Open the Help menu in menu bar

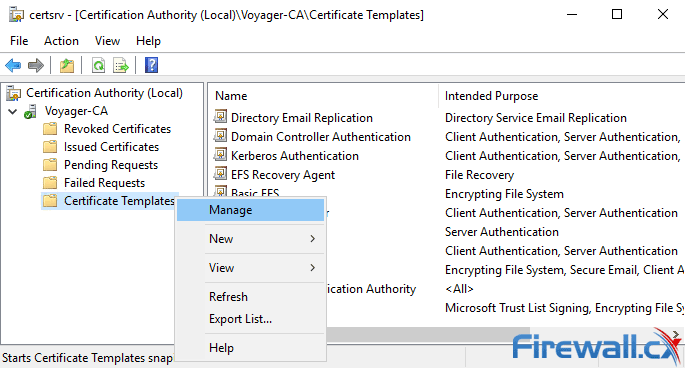[148, 41]
